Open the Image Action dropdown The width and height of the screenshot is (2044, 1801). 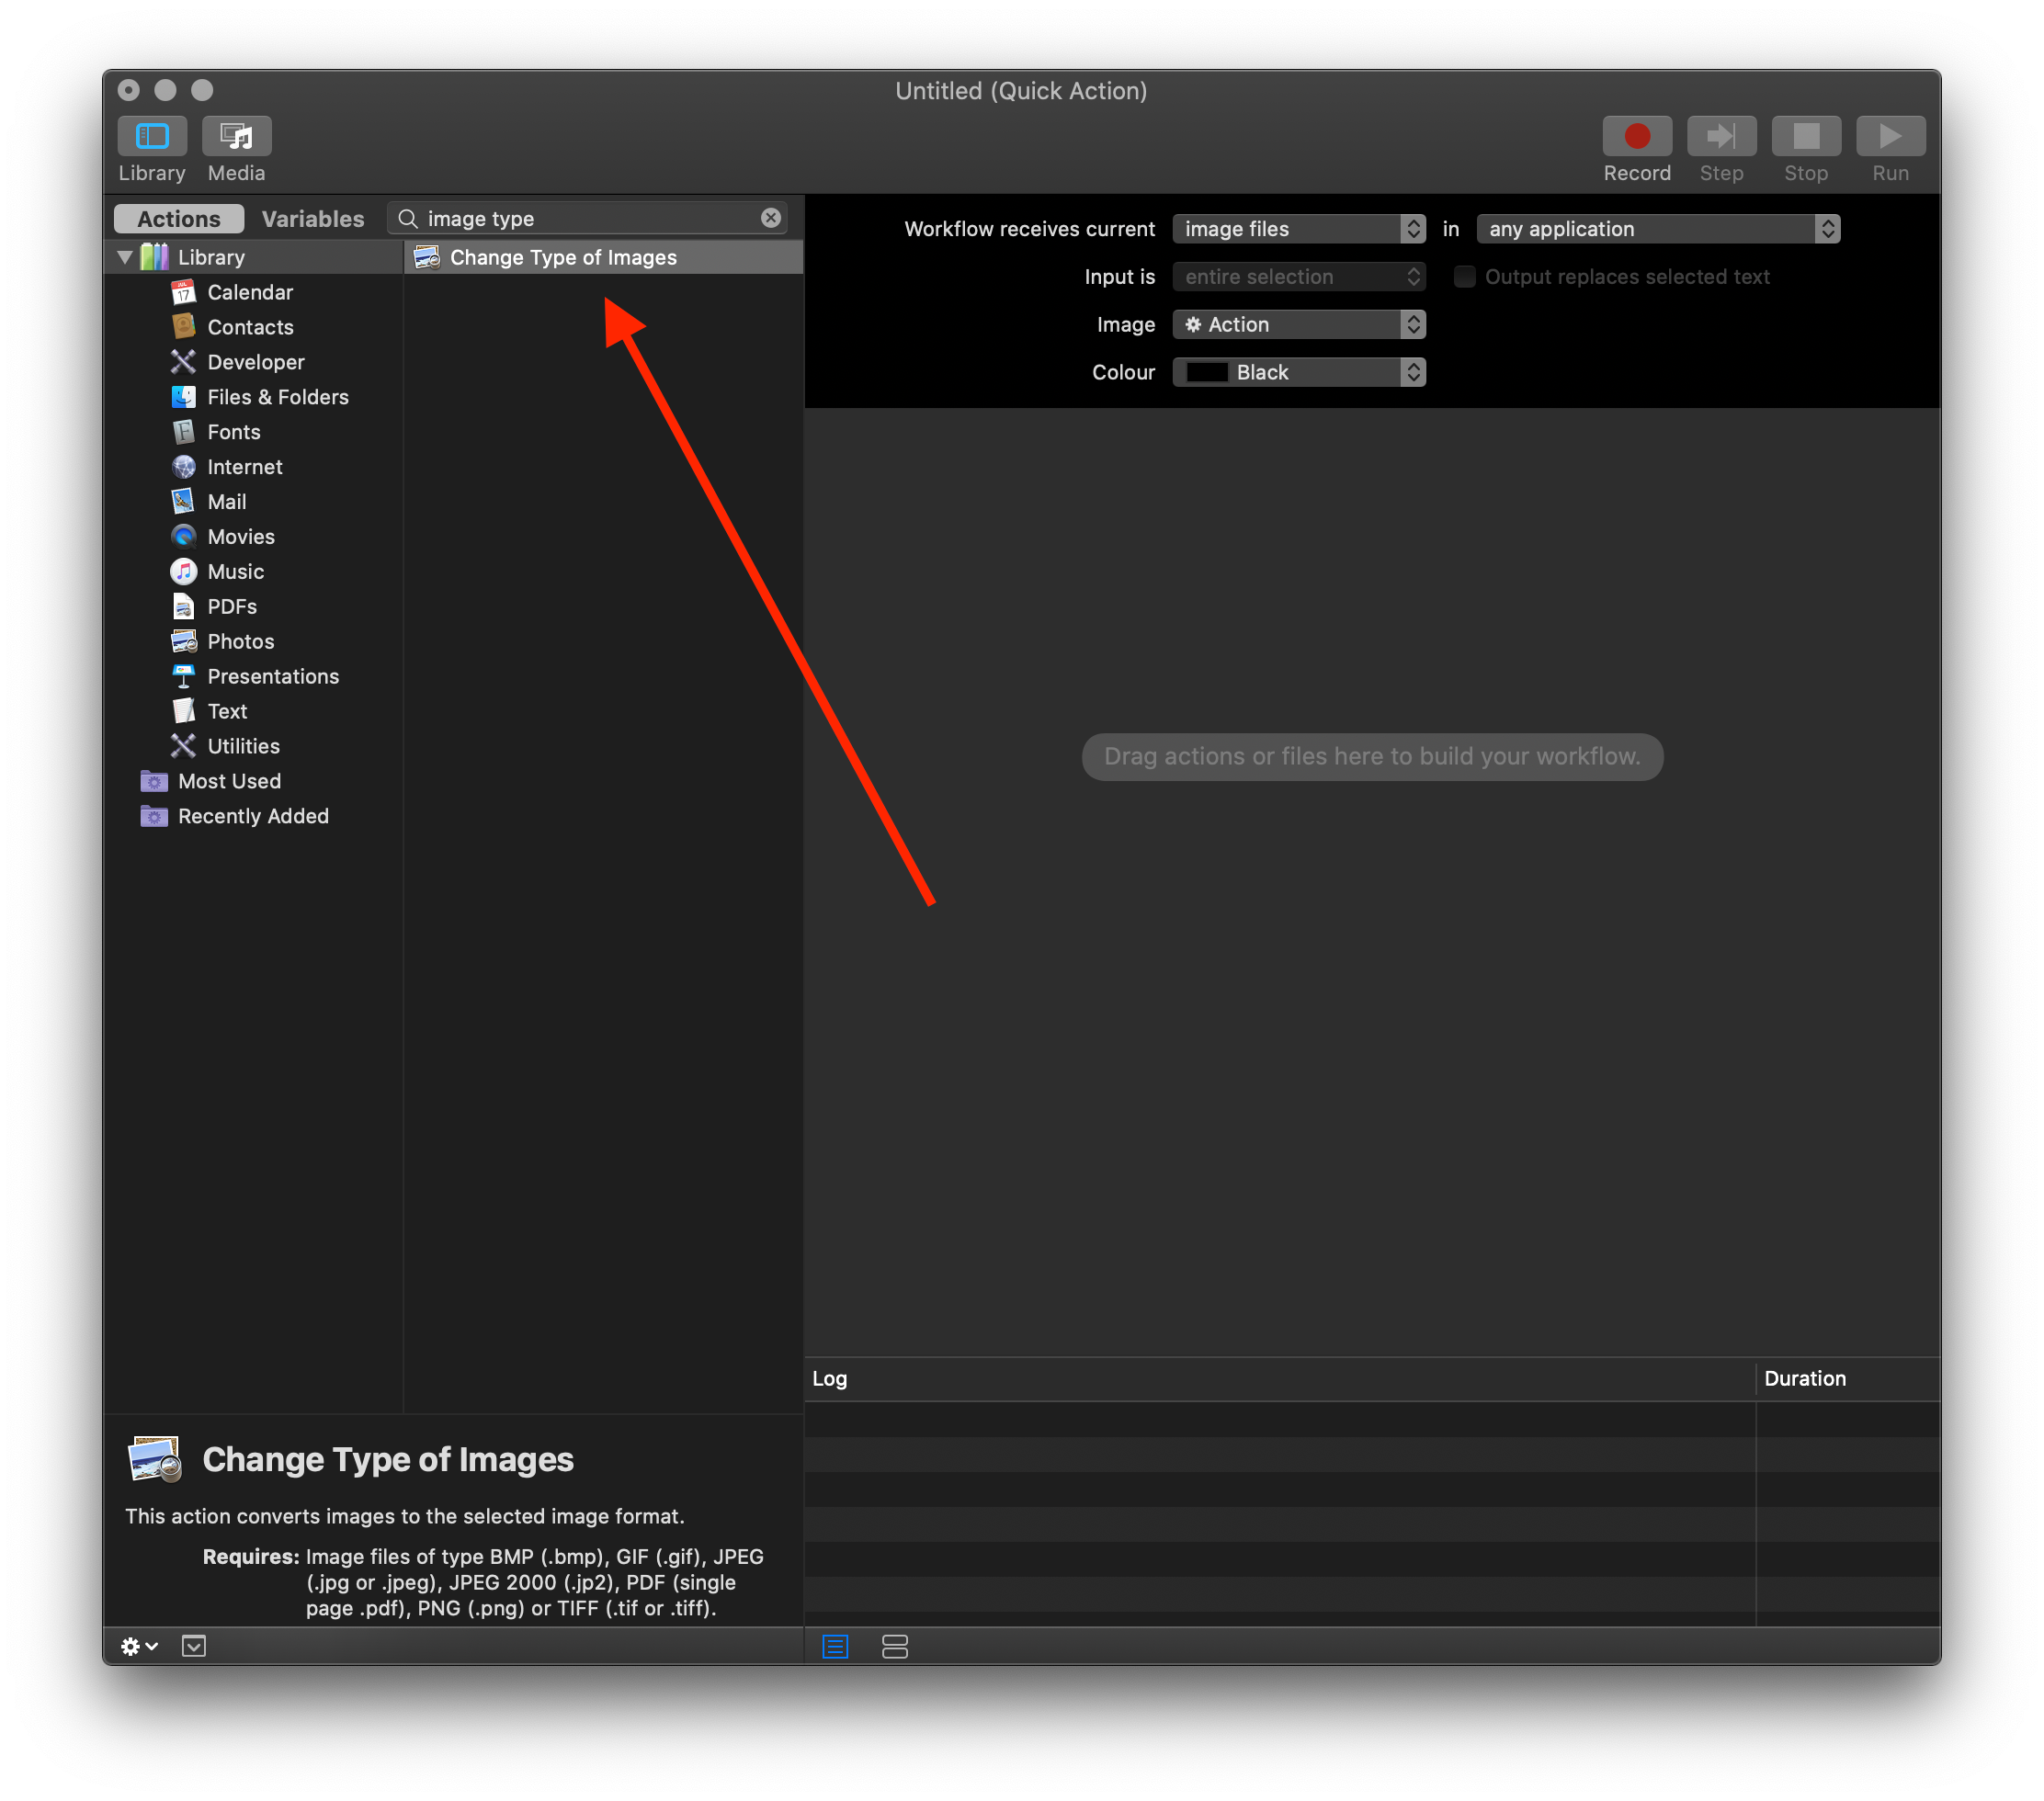(x=1298, y=325)
